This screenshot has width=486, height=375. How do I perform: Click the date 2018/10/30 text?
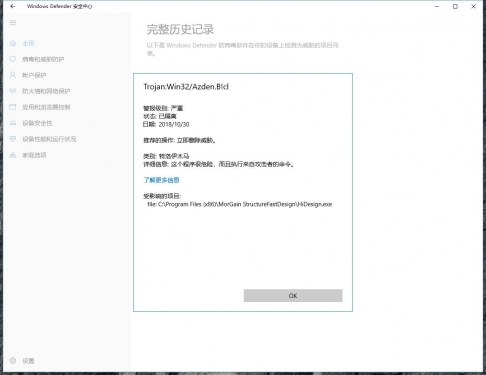click(174, 124)
